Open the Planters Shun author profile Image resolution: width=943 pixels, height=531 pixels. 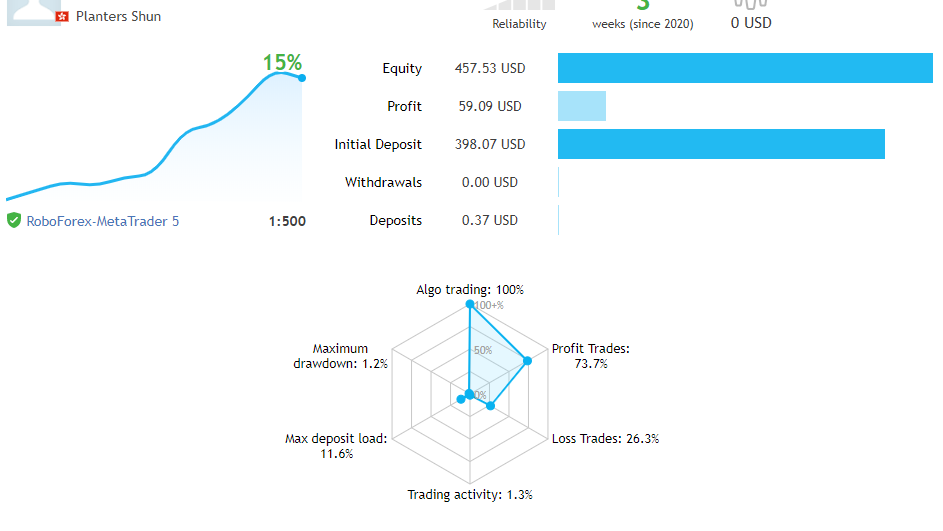coord(118,17)
